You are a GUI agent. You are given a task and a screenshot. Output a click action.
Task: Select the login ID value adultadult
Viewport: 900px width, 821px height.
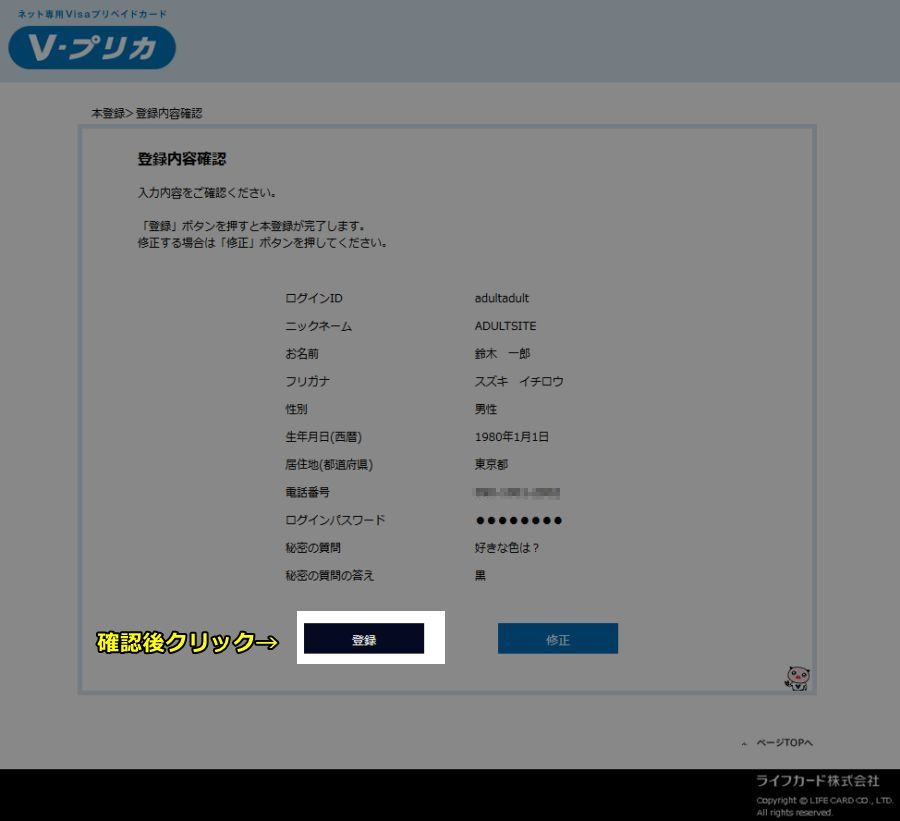[501, 298]
